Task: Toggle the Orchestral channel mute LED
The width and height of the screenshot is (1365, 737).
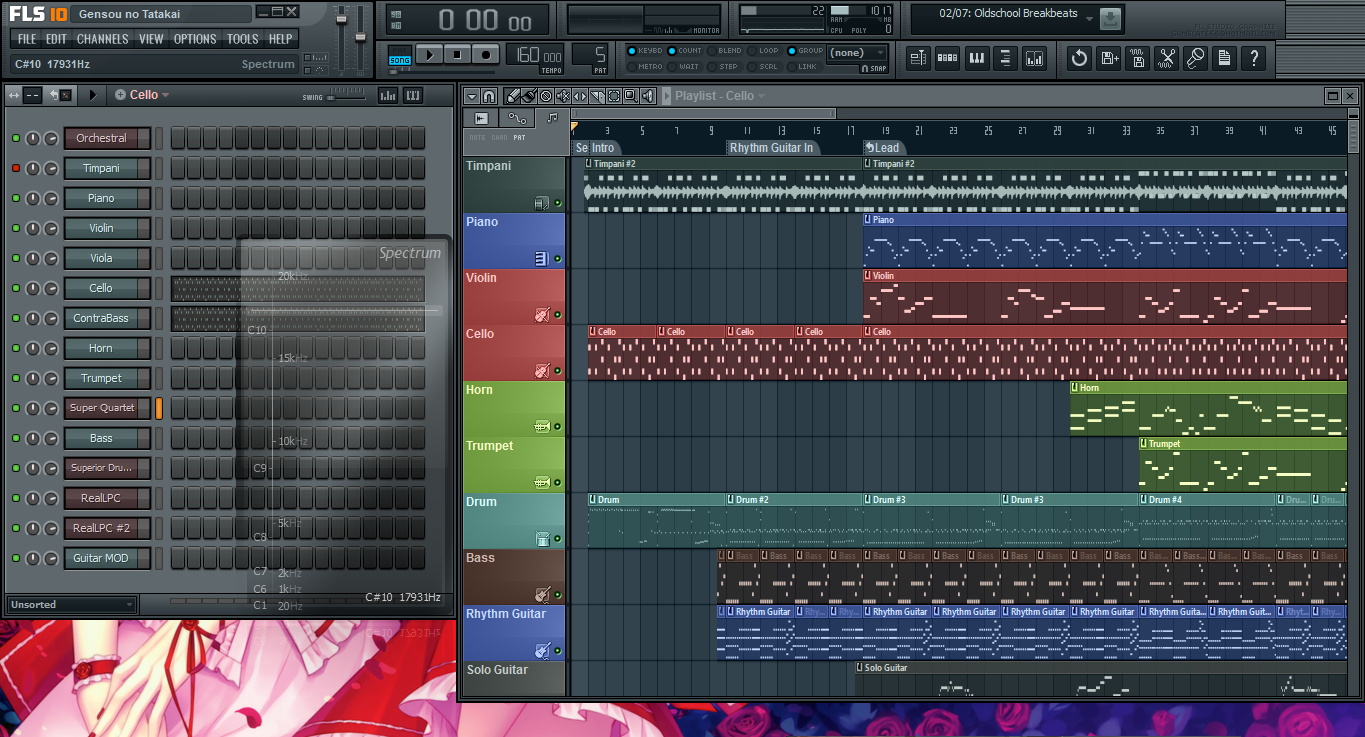Action: point(16,138)
